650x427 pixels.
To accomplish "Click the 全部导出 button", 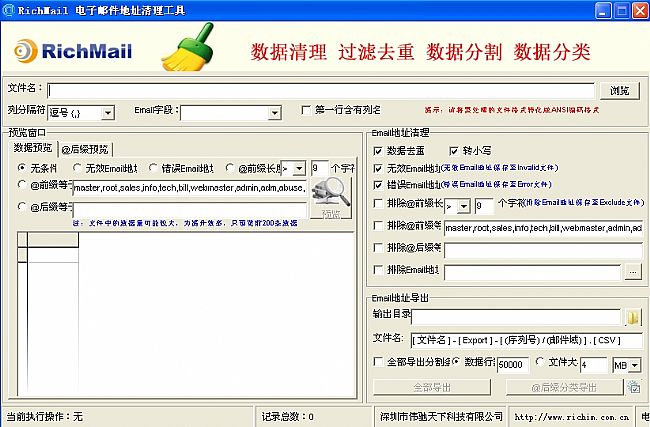I will [x=432, y=387].
